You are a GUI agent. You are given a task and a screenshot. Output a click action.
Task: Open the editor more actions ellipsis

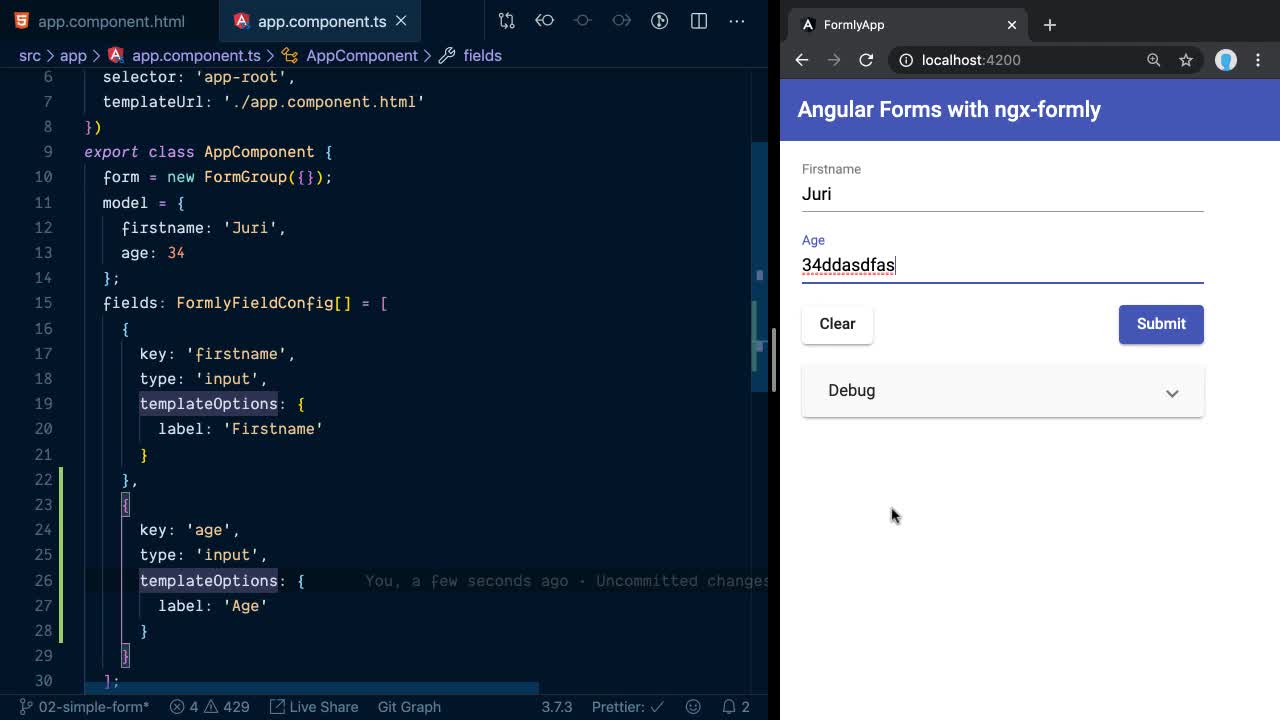click(x=737, y=21)
